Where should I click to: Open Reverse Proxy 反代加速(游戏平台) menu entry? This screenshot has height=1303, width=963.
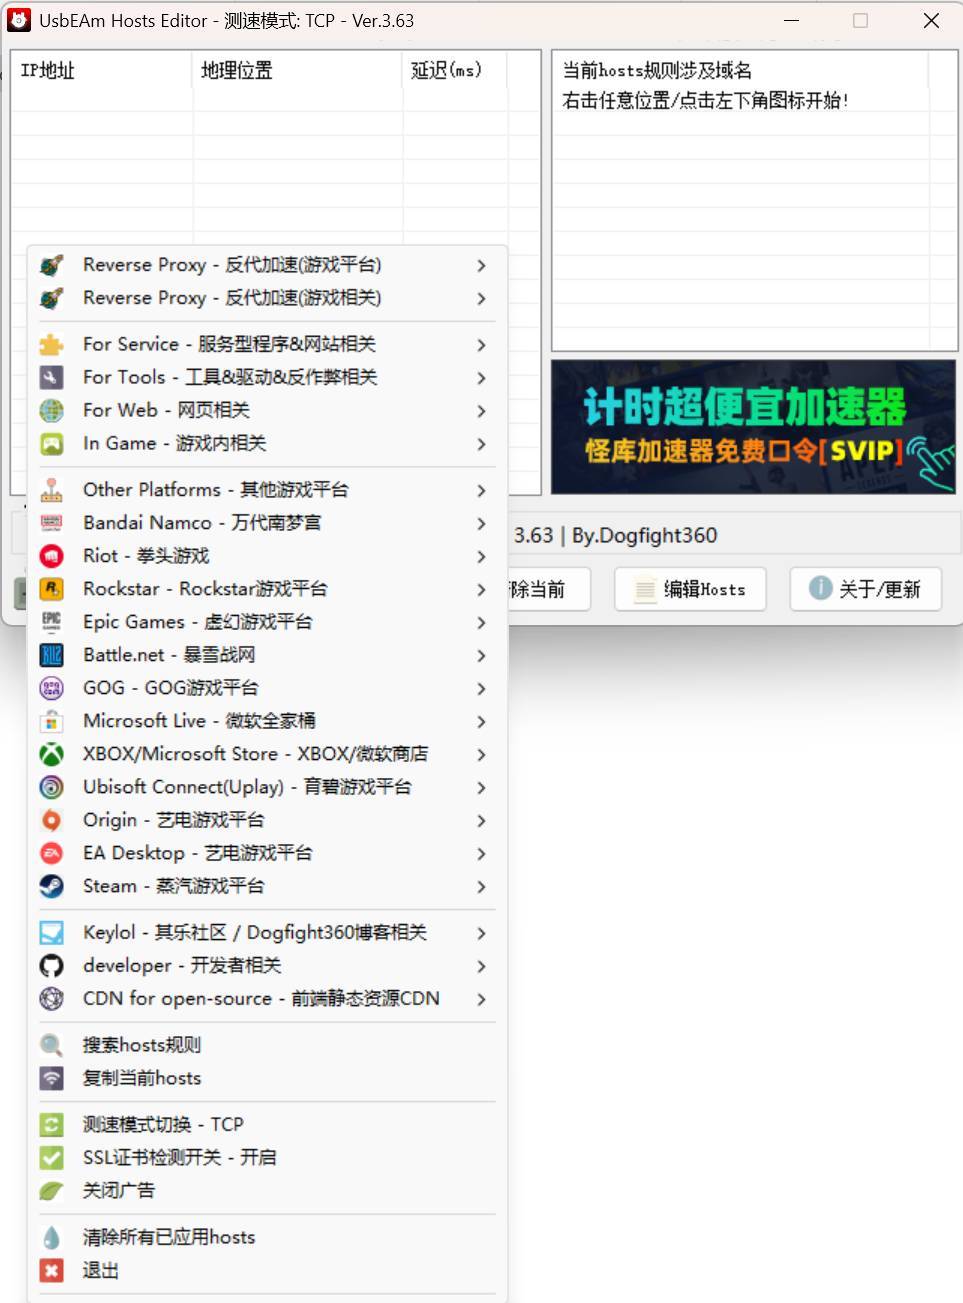[x=267, y=265]
